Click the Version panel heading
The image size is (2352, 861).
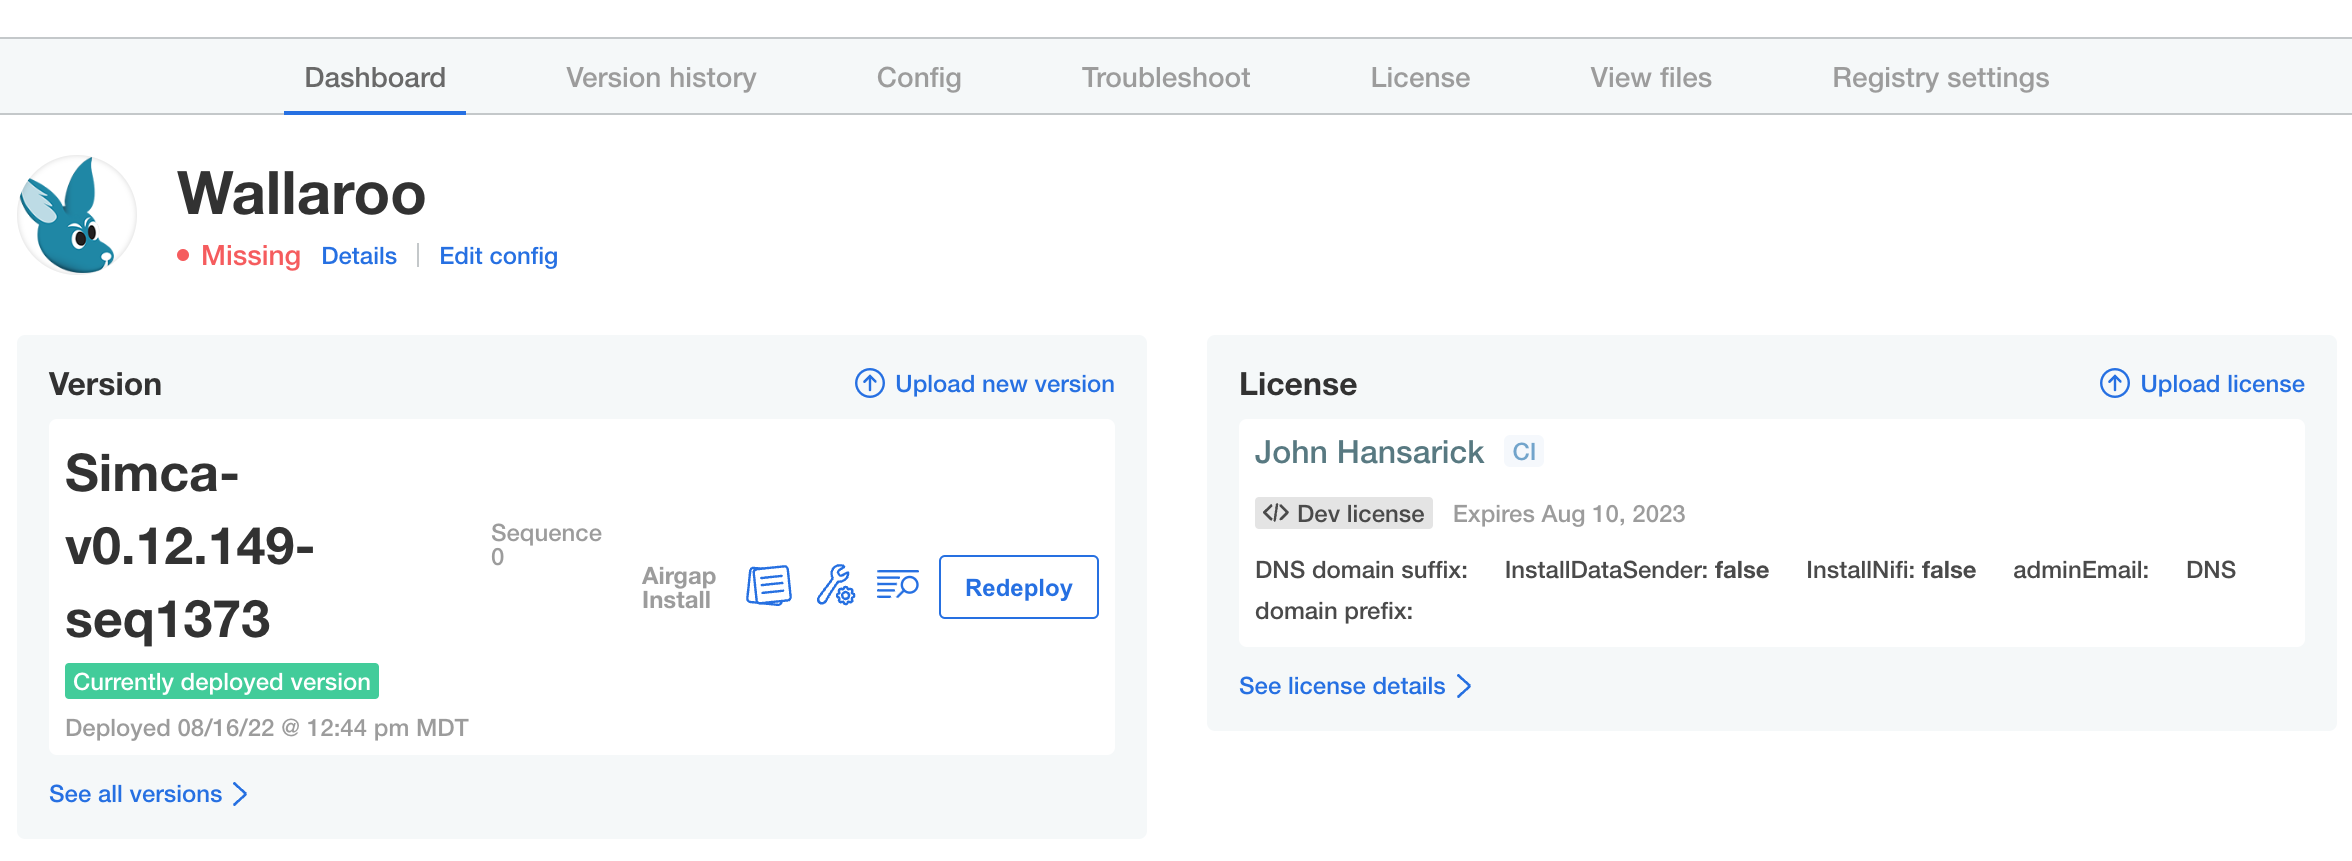tap(105, 384)
